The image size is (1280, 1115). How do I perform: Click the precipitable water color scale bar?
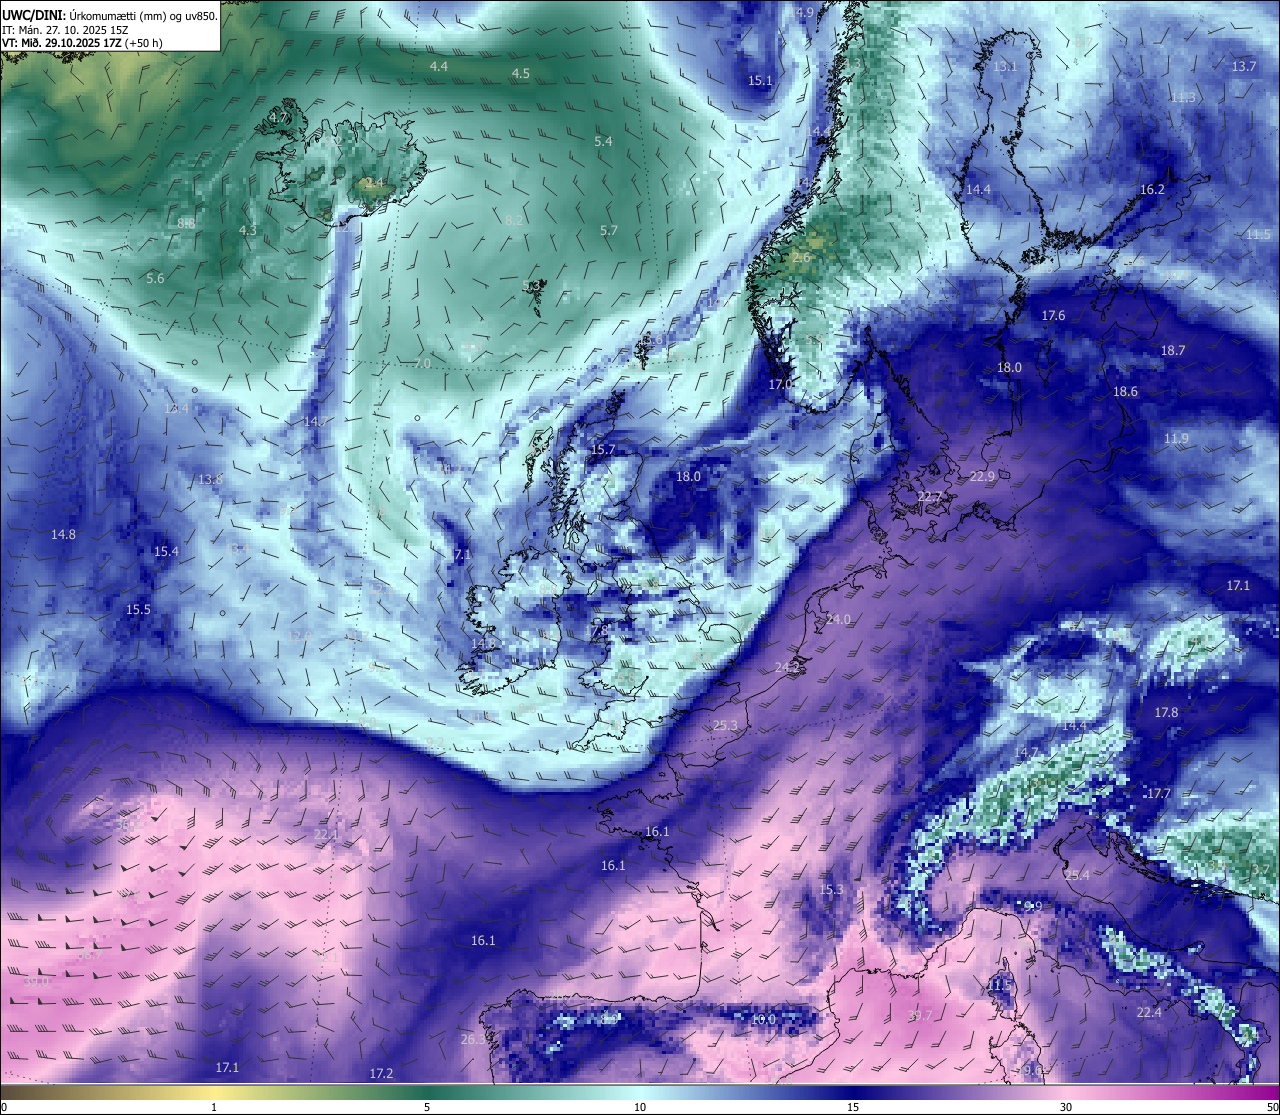click(x=640, y=1092)
